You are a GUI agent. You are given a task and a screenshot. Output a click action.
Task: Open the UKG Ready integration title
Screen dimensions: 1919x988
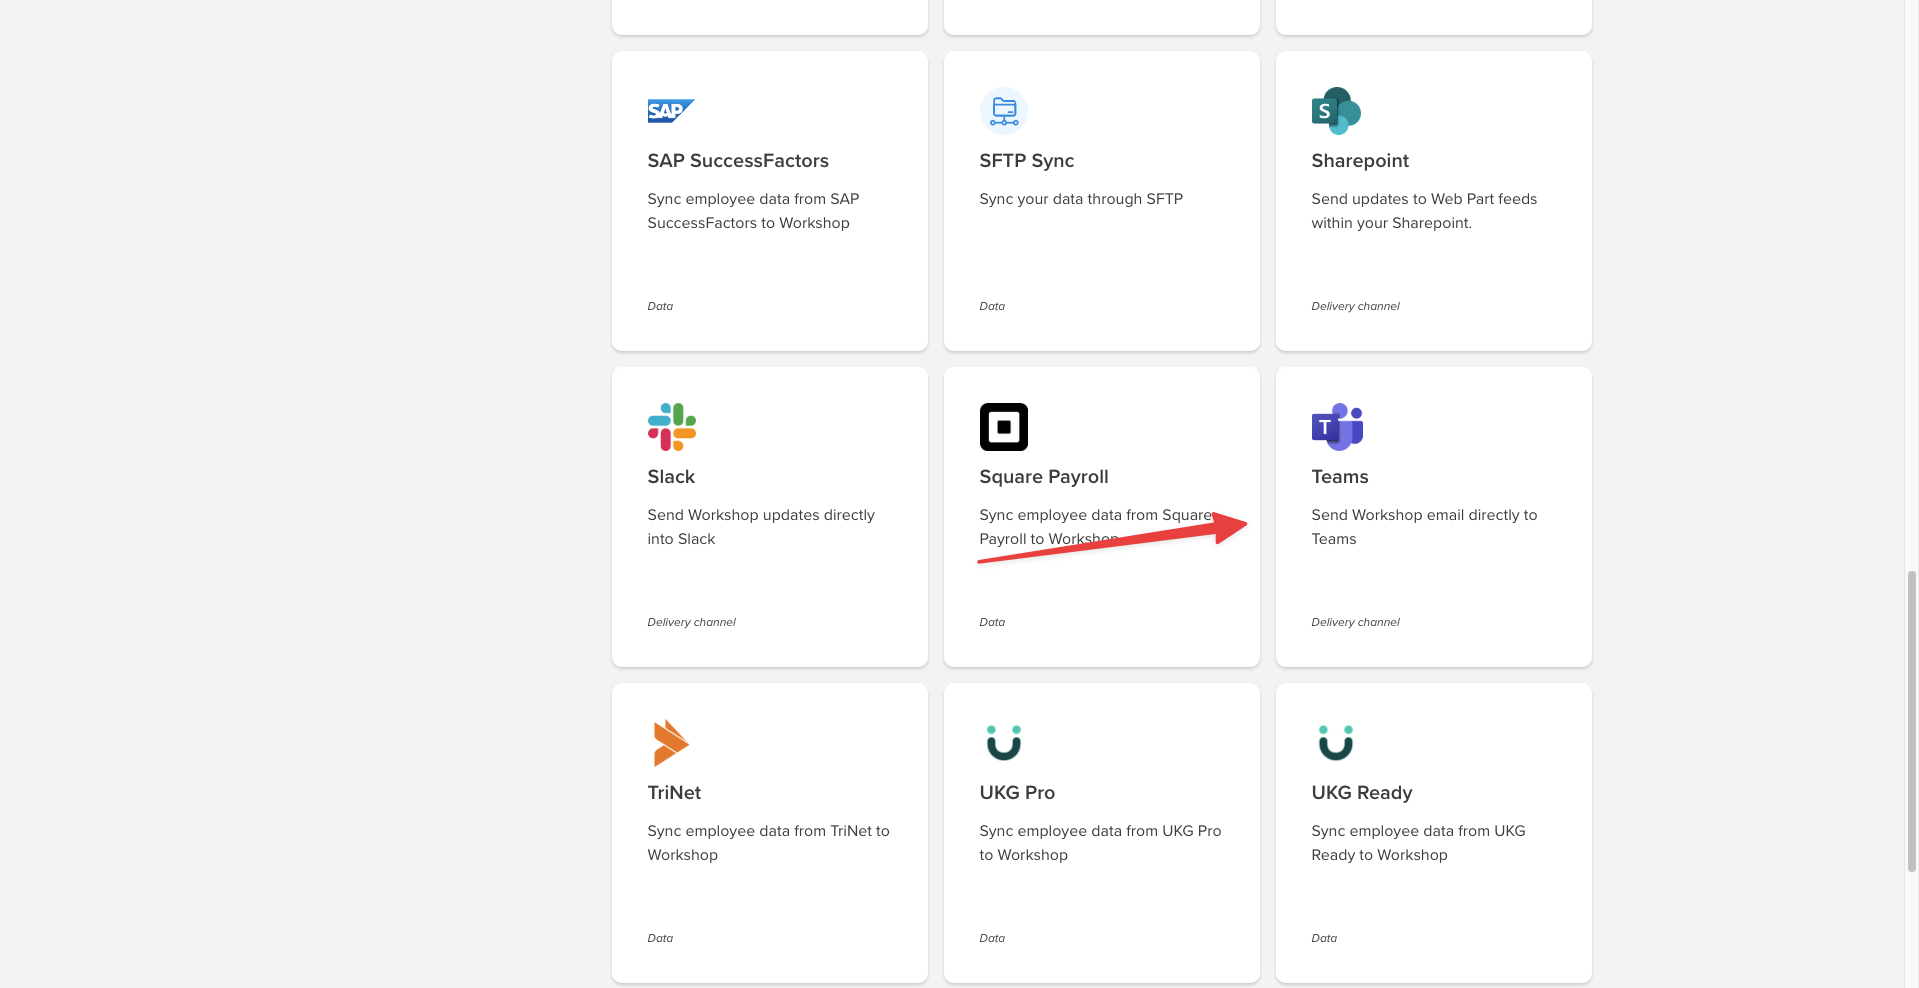(x=1362, y=793)
